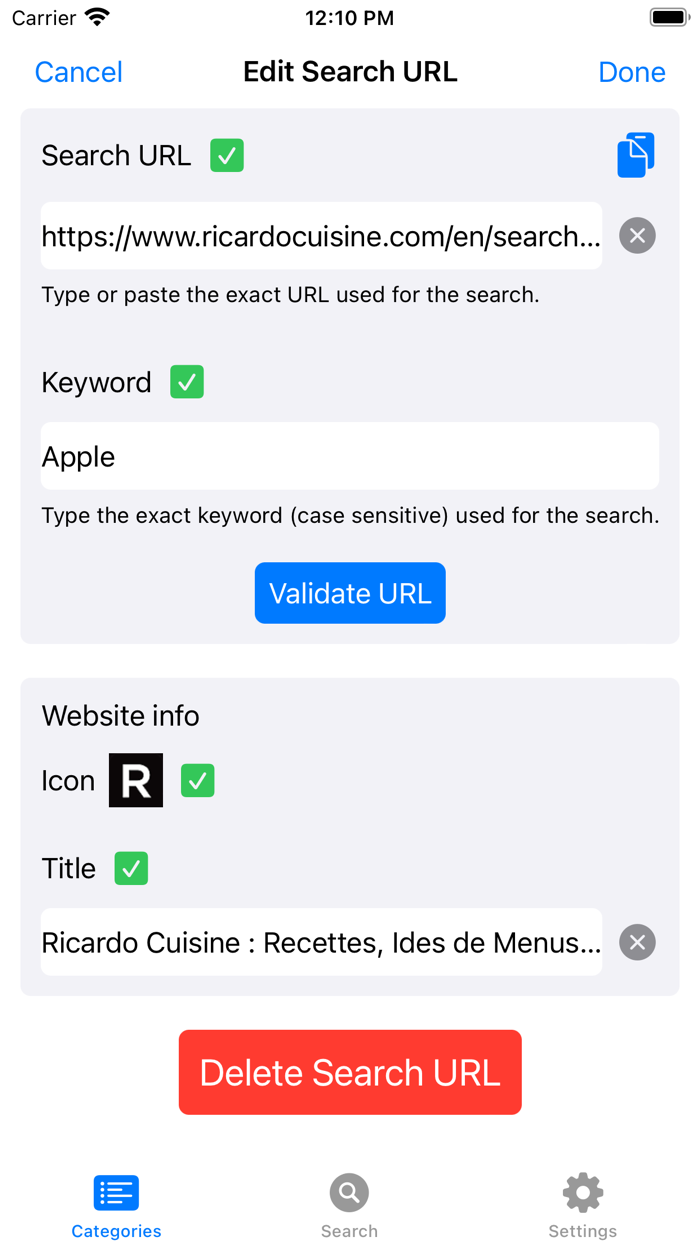Tap the Title validation checkmark
The width and height of the screenshot is (700, 1244).
pyautogui.click(x=130, y=868)
